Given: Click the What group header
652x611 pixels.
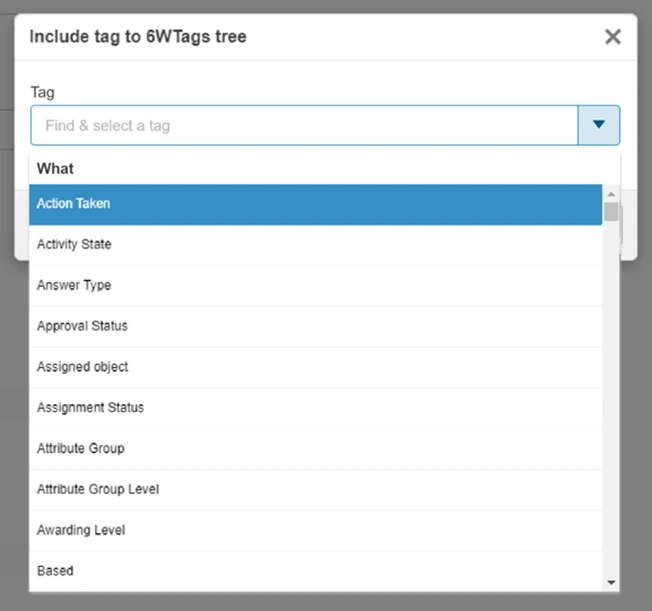Looking at the screenshot, I should 56,169.
